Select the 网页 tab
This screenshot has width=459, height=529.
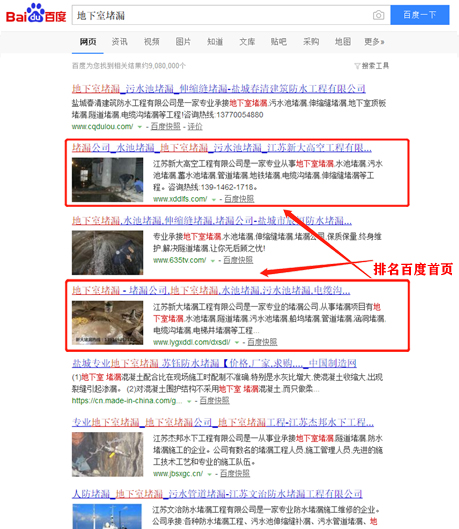pos(88,42)
